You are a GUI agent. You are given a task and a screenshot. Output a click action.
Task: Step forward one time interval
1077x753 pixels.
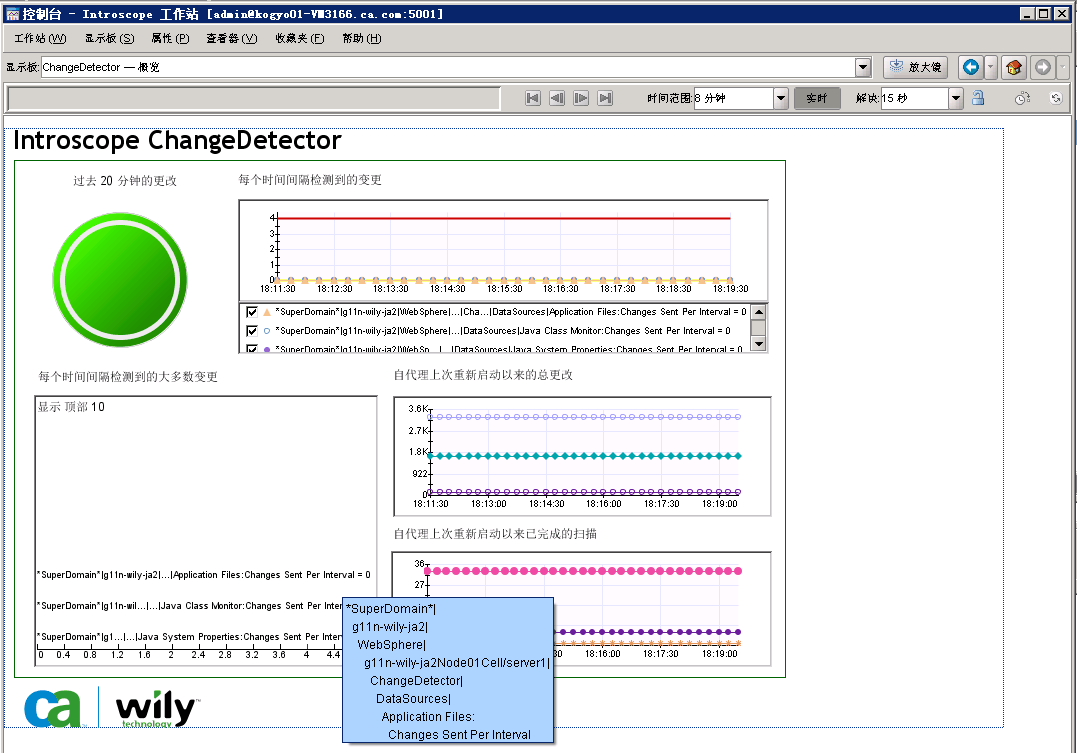(581, 98)
